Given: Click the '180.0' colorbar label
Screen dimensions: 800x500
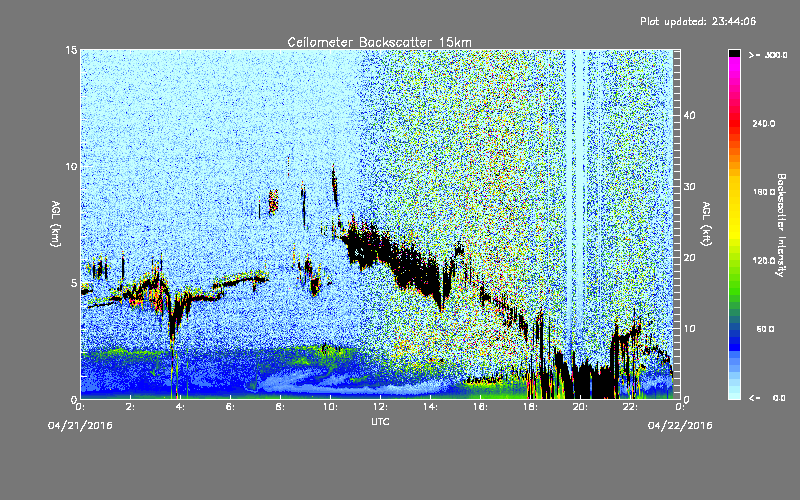Looking at the screenshot, I should tap(764, 192).
